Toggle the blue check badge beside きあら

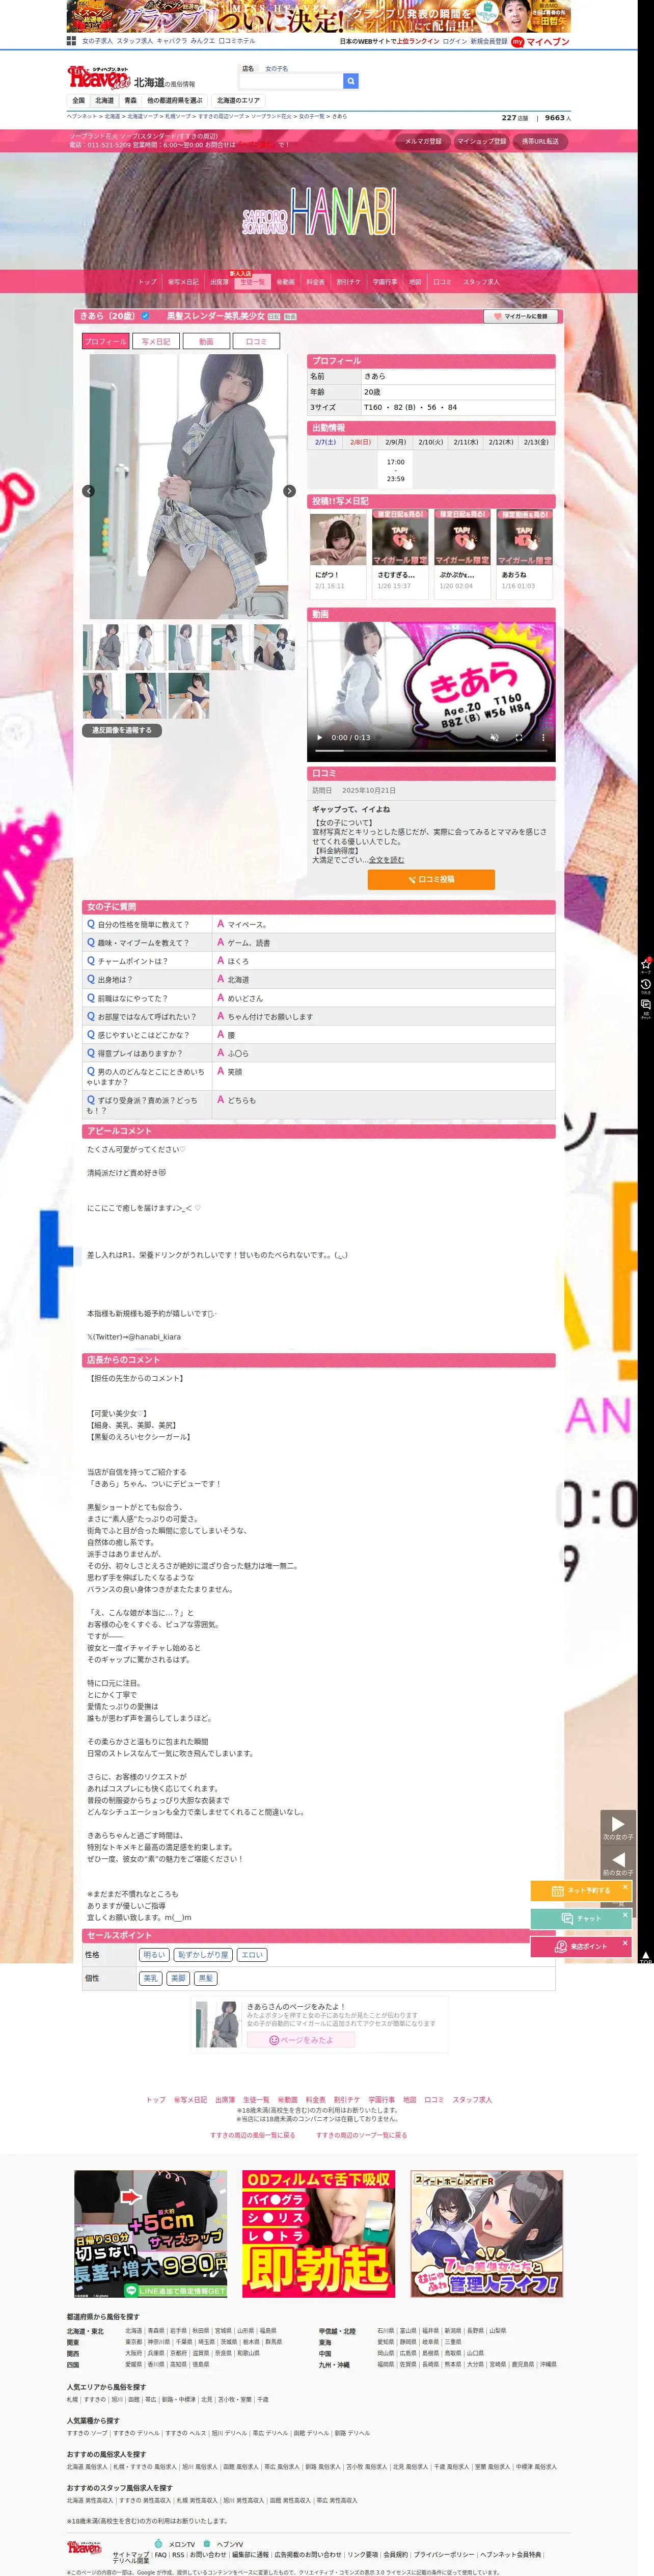click(x=145, y=316)
